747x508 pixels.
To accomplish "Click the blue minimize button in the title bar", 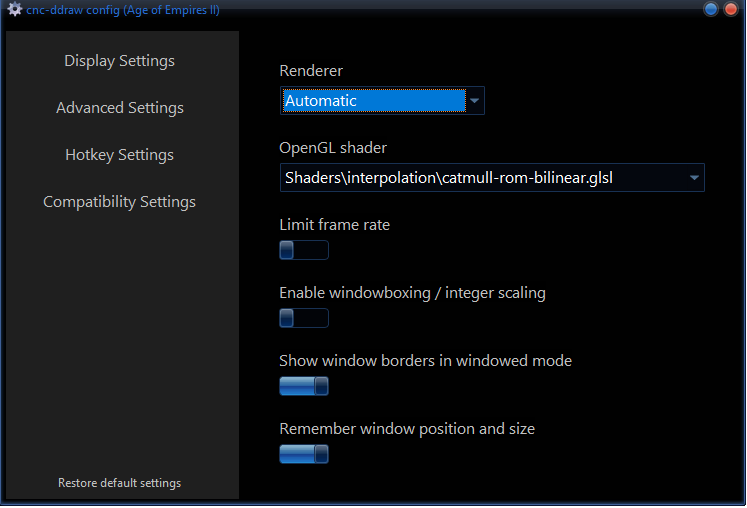I will (x=711, y=10).
